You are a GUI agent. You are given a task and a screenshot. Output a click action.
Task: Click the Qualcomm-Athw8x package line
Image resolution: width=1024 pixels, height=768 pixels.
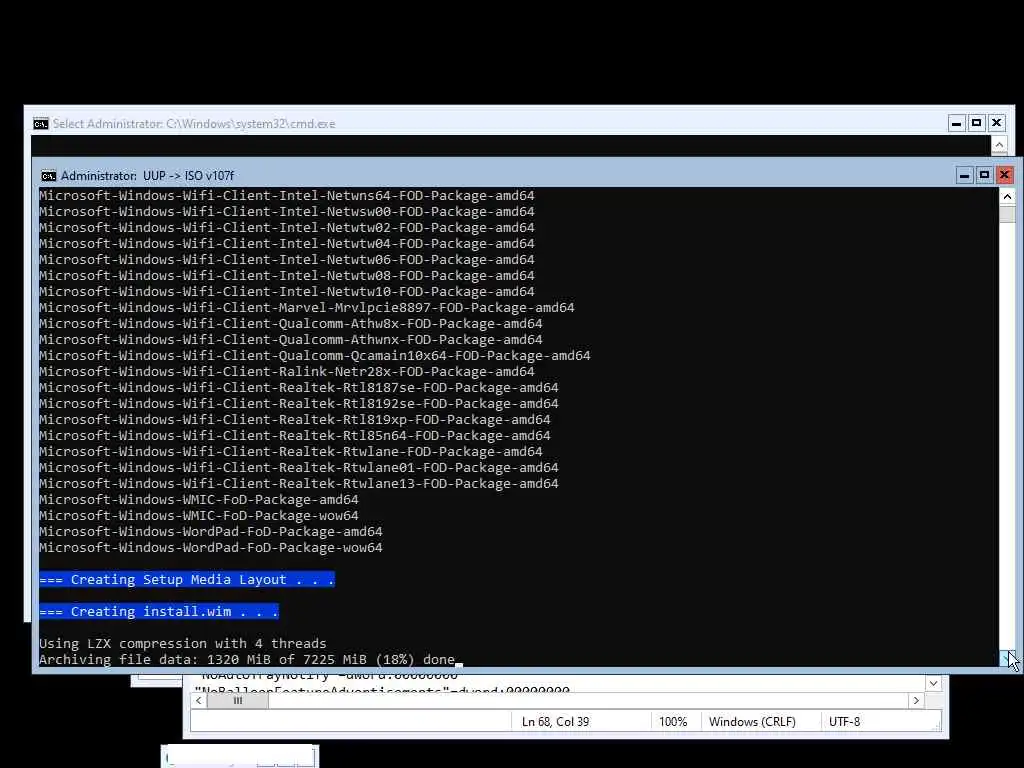pyautogui.click(x=291, y=323)
